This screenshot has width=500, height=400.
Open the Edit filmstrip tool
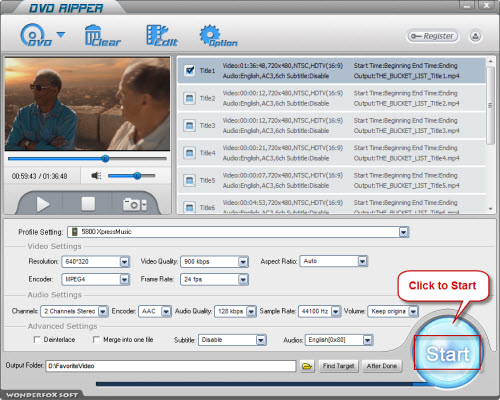161,35
